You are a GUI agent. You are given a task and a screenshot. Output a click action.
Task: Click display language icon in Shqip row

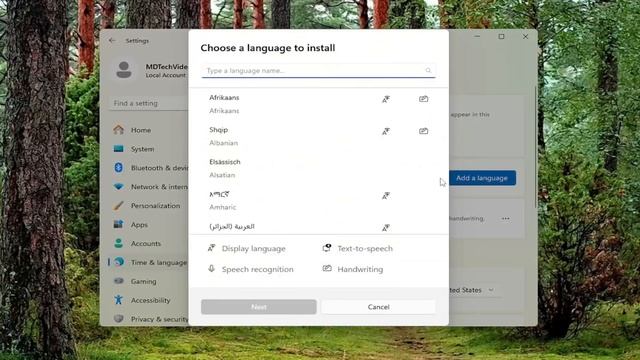coord(386,131)
